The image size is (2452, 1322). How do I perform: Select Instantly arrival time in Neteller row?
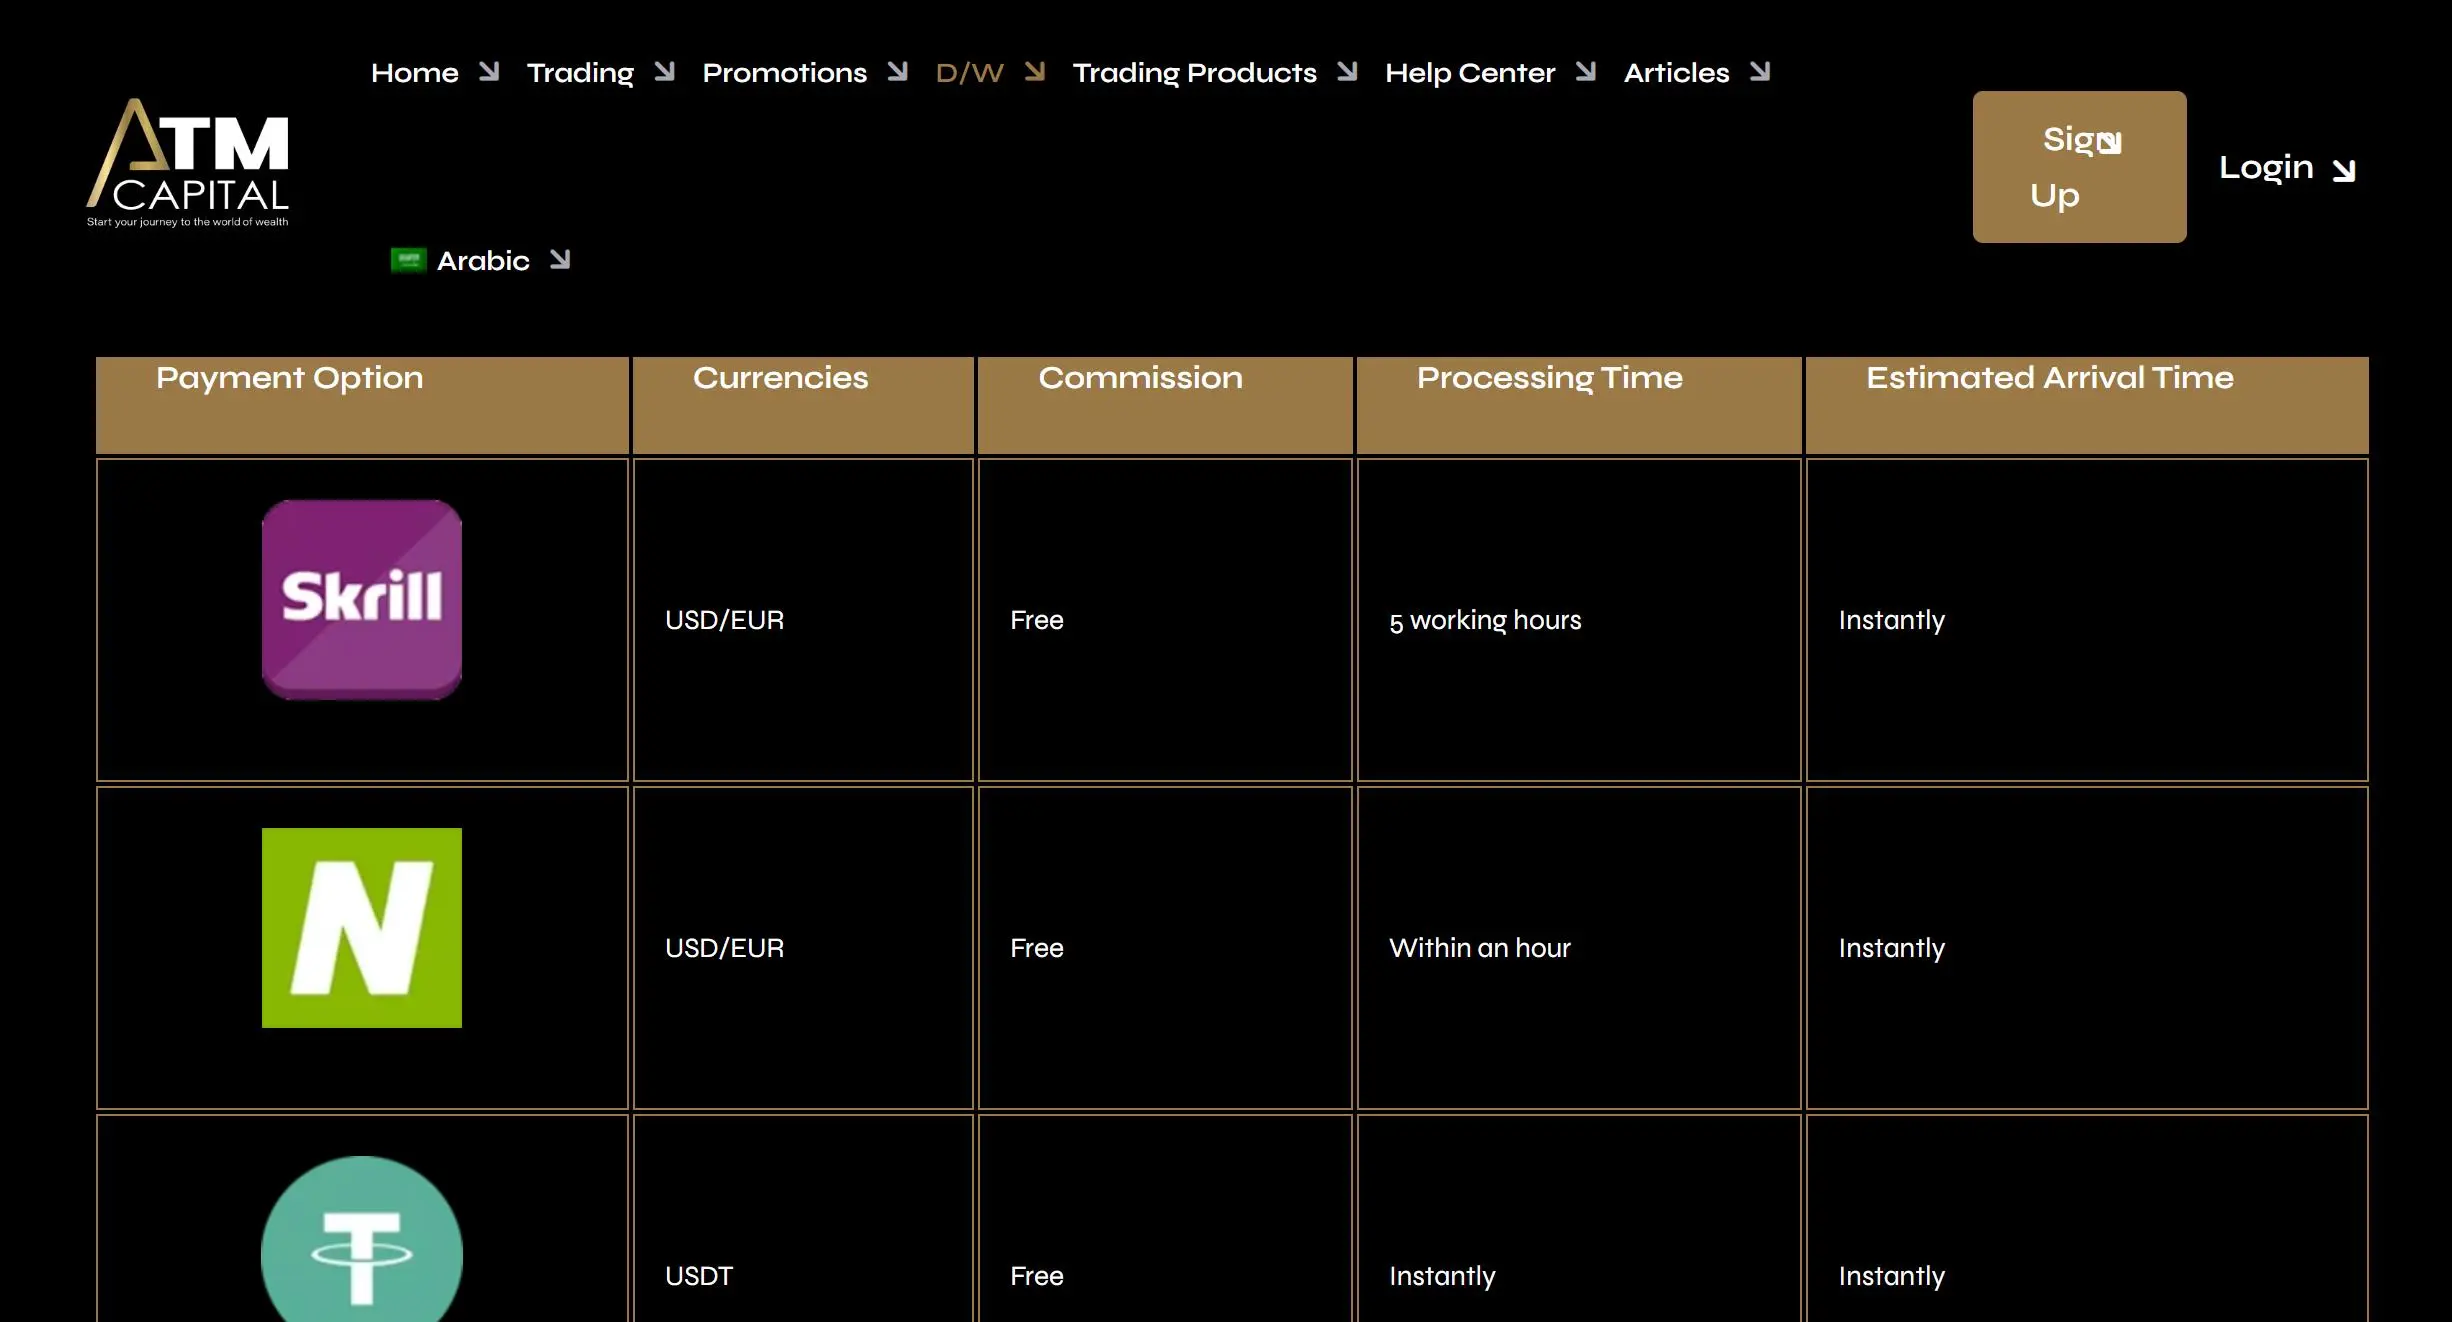coord(1892,949)
